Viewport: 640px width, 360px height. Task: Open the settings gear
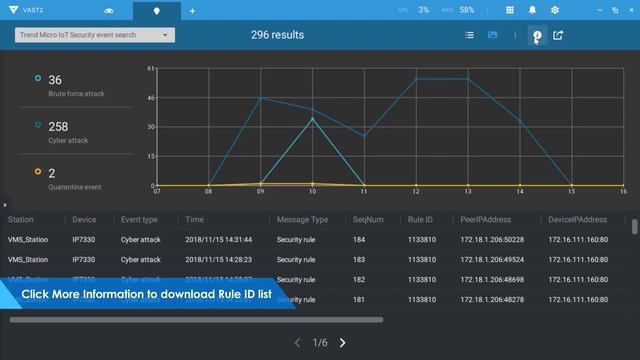click(x=555, y=10)
